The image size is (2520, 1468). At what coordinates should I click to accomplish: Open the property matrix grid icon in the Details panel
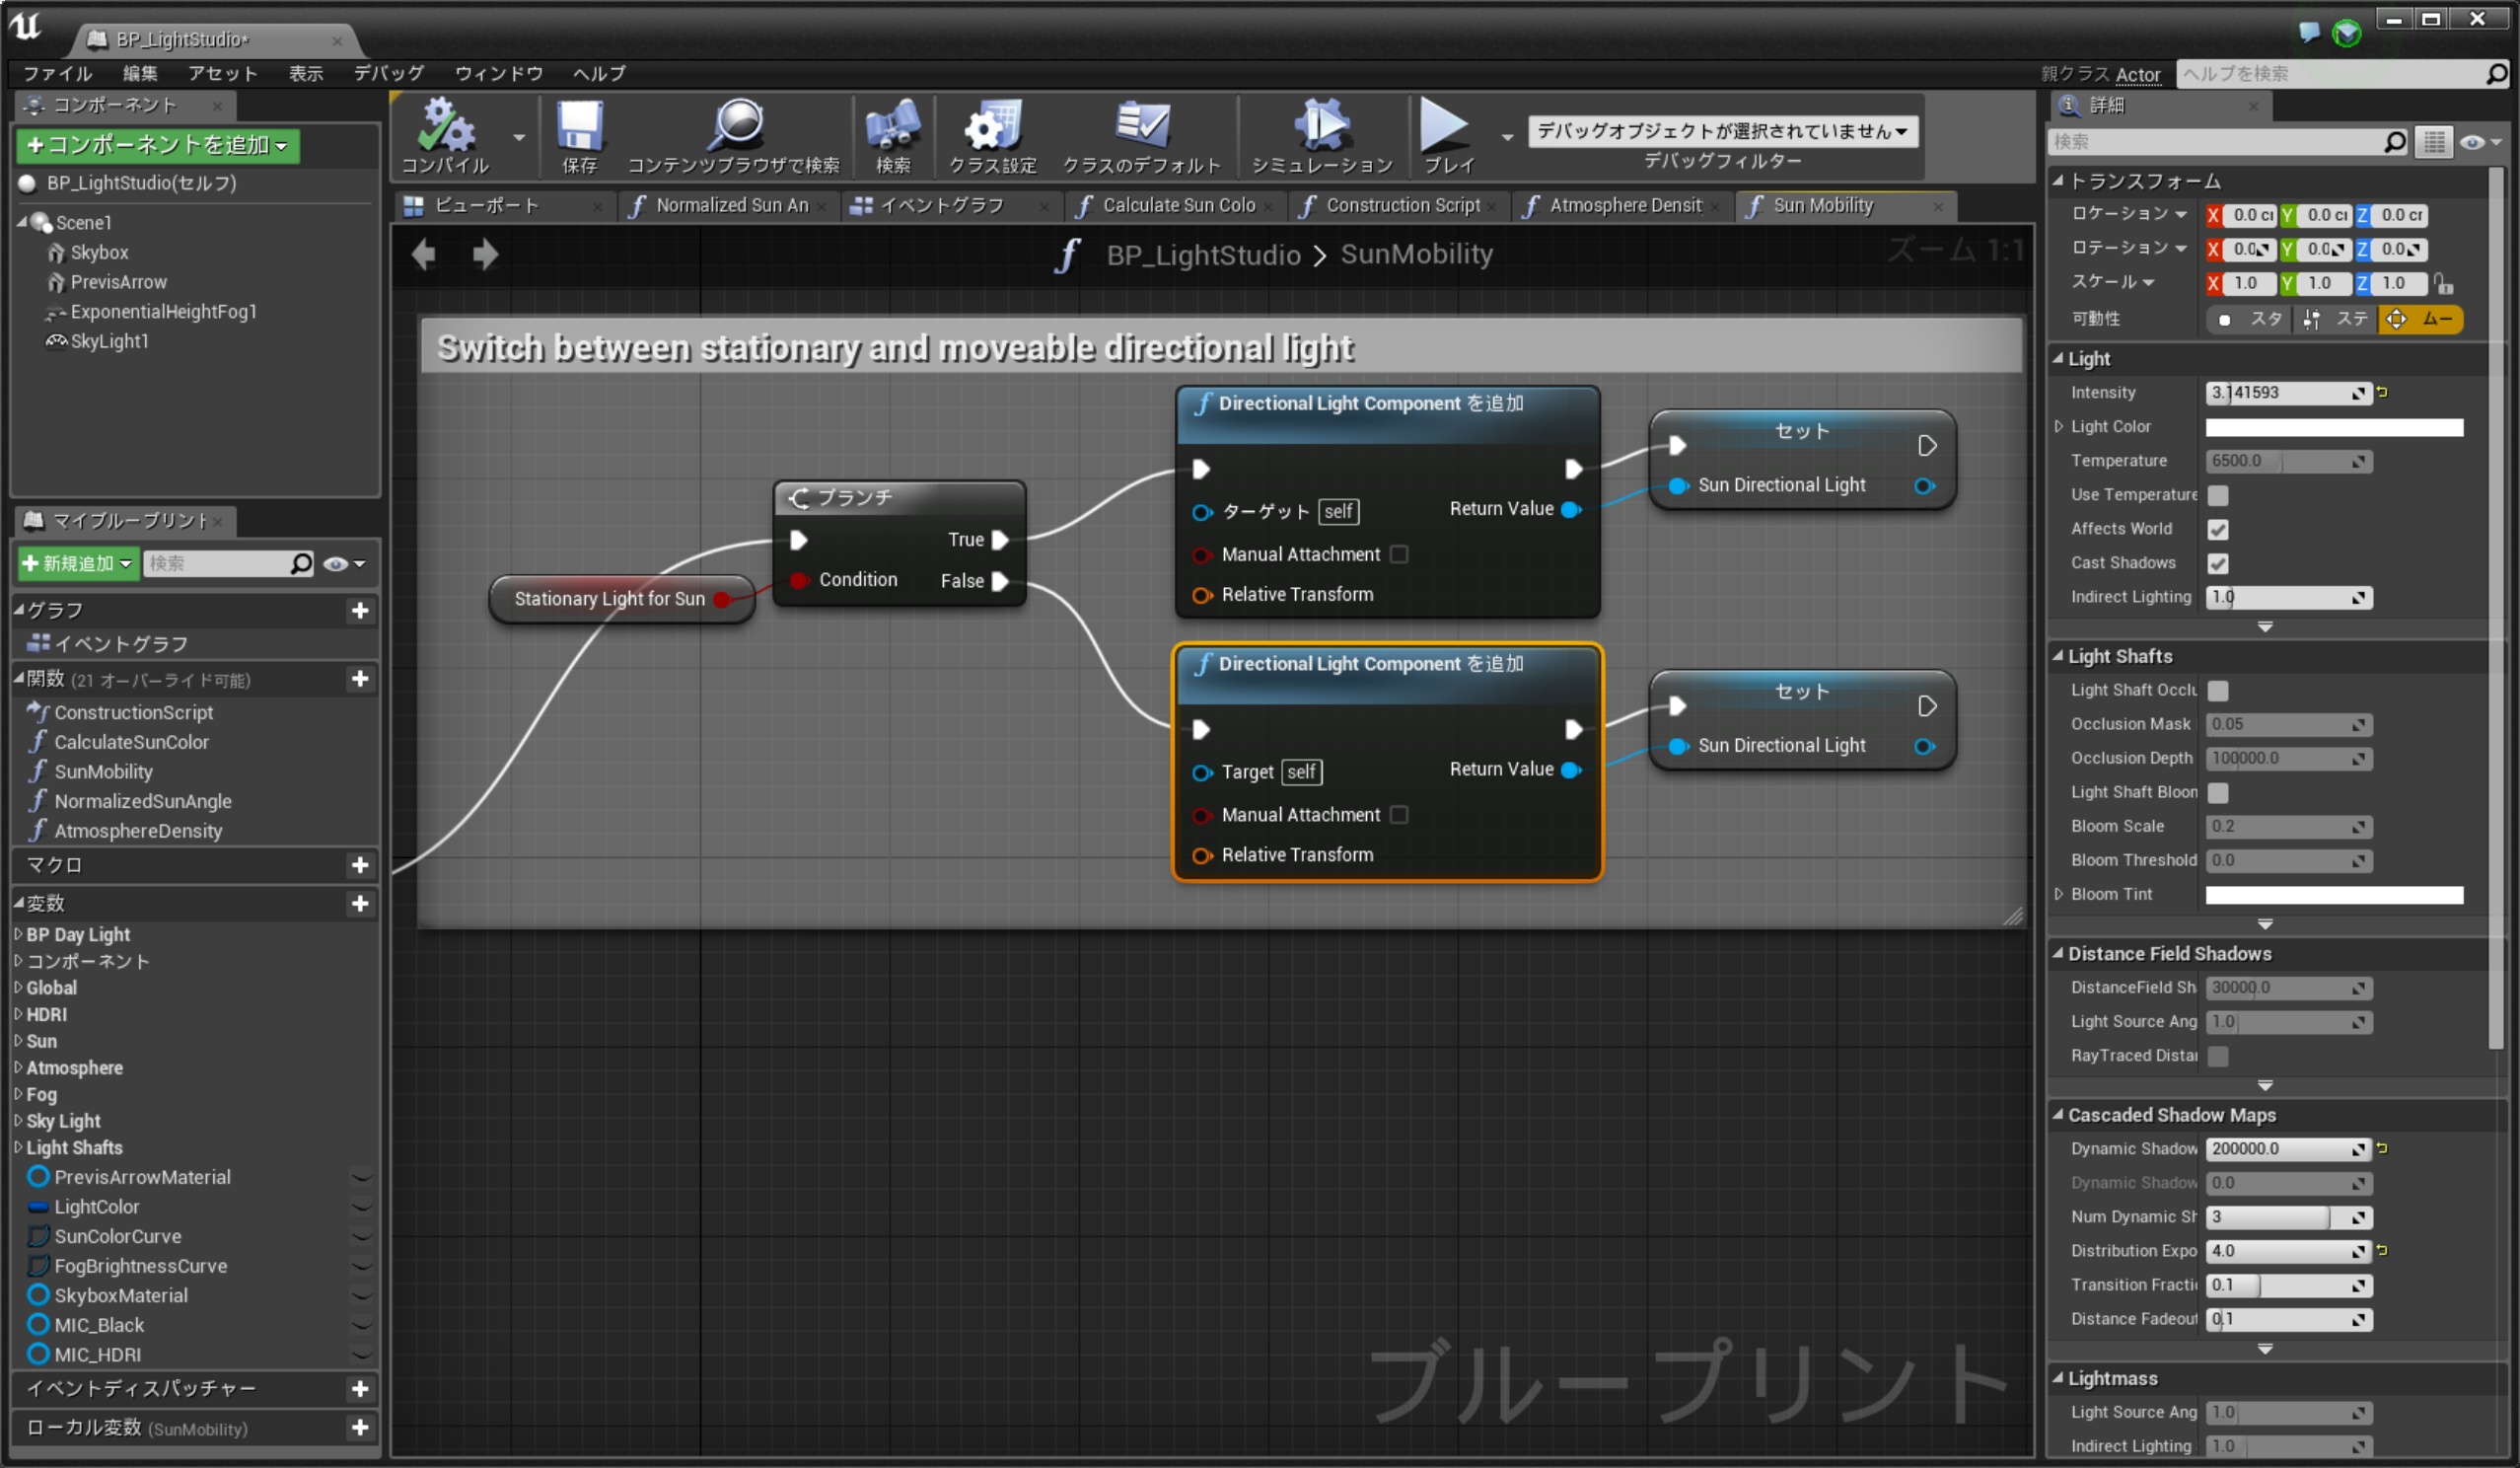(x=2434, y=142)
